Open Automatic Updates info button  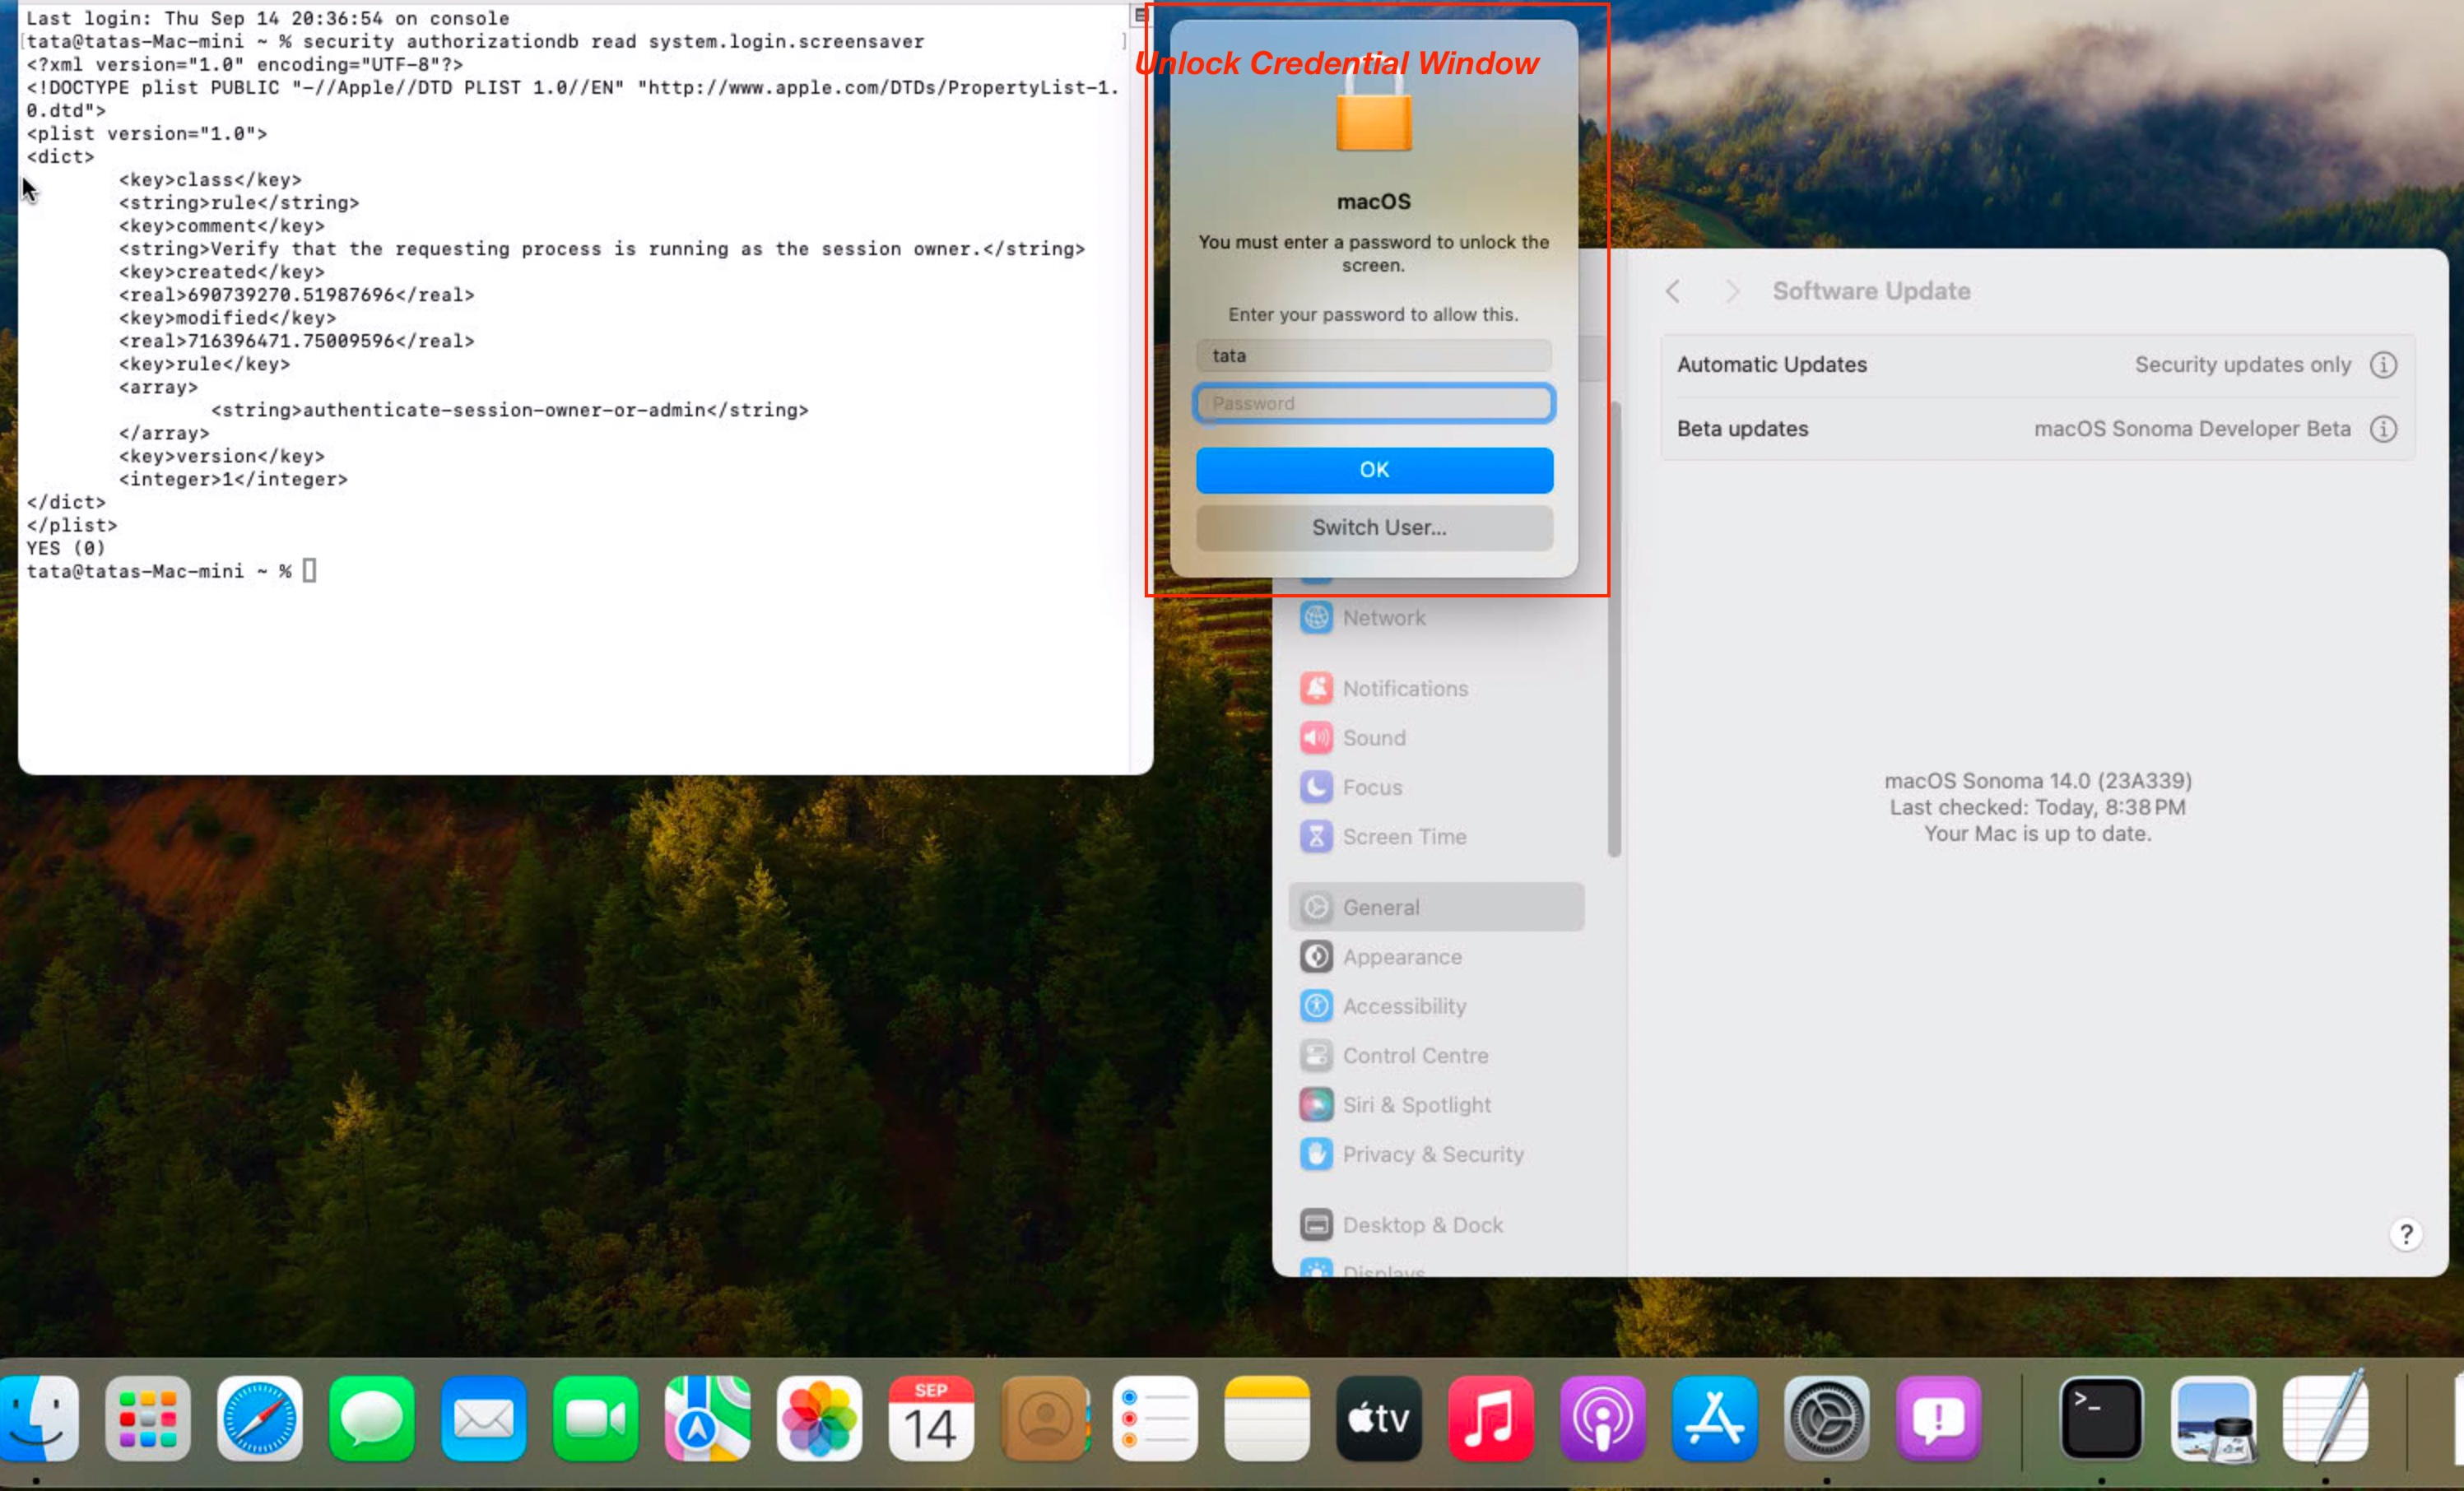point(2384,365)
